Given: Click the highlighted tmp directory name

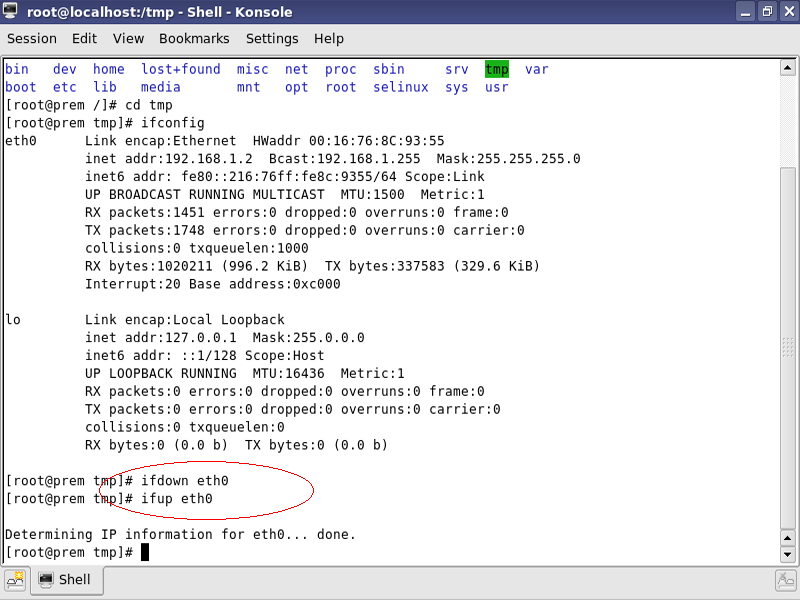Looking at the screenshot, I should point(497,69).
